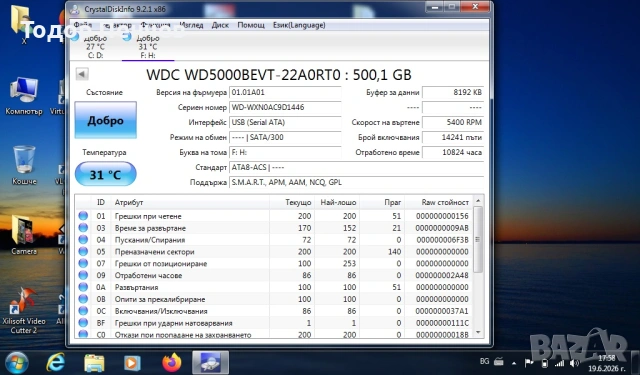Screen dimensions: 640x375
Task: Click the firmware version field 01.01A01
Action: point(285,92)
